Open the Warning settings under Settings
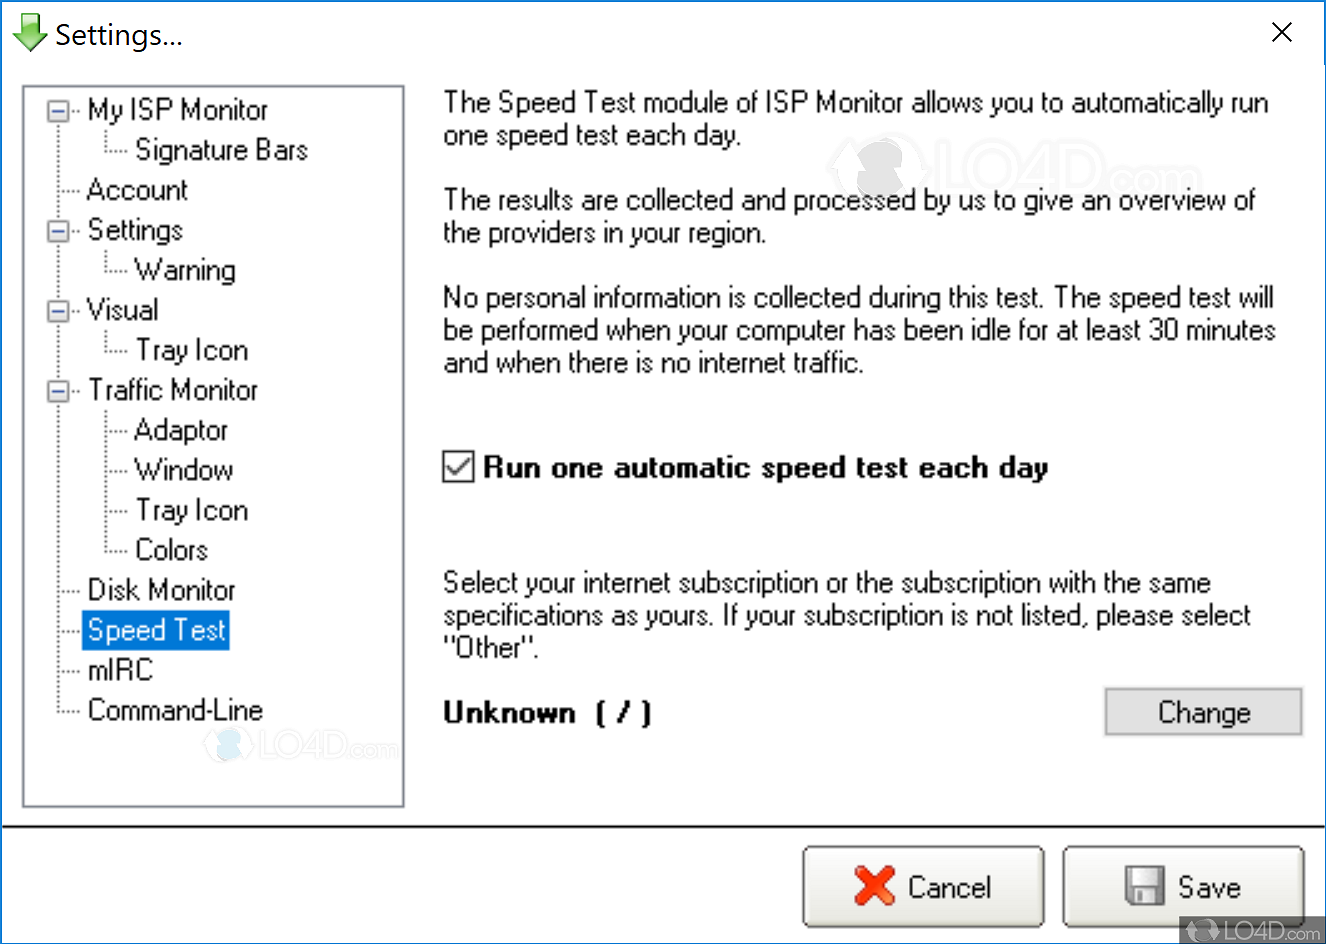The image size is (1326, 944). coord(184,270)
